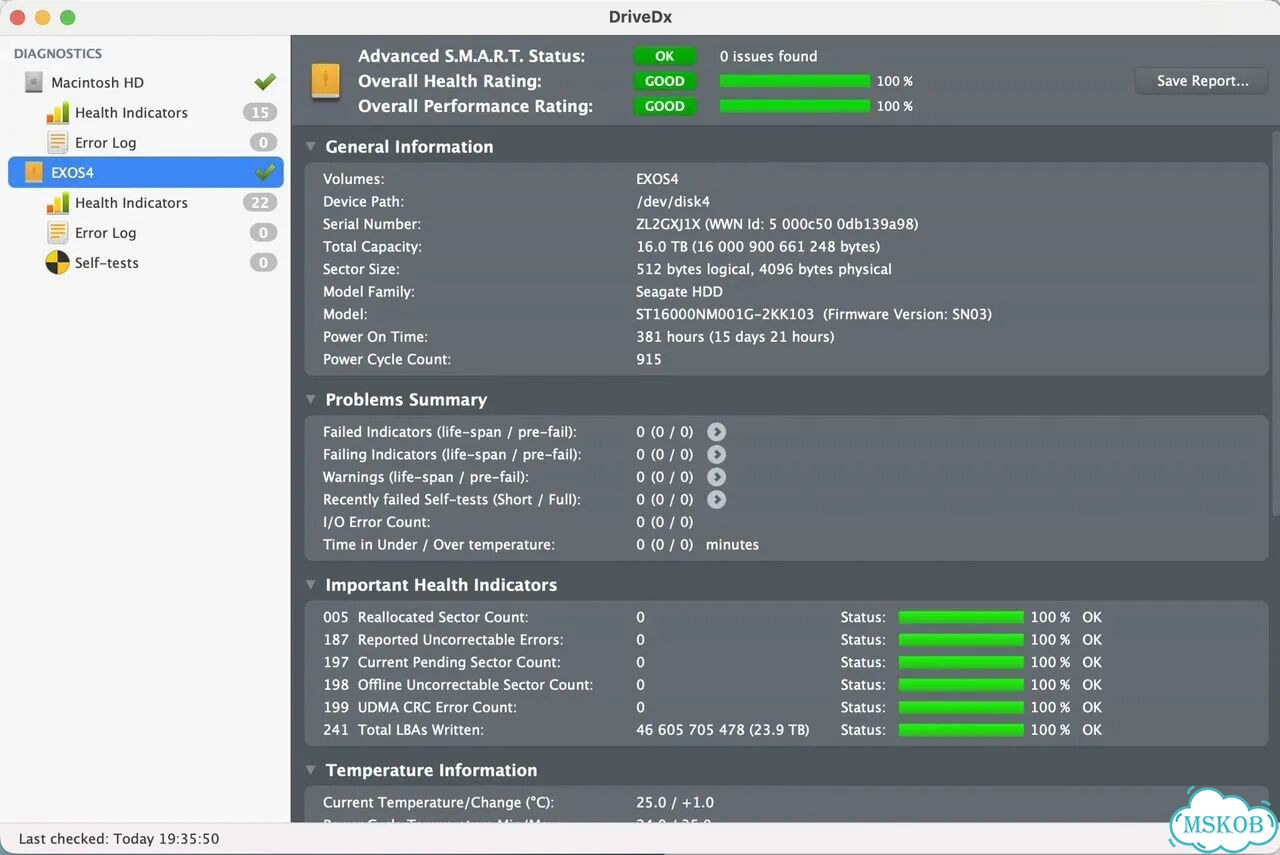Click arrow next to Failed Indicators count
Screen dimensions: 1280x855
[x=716, y=432]
